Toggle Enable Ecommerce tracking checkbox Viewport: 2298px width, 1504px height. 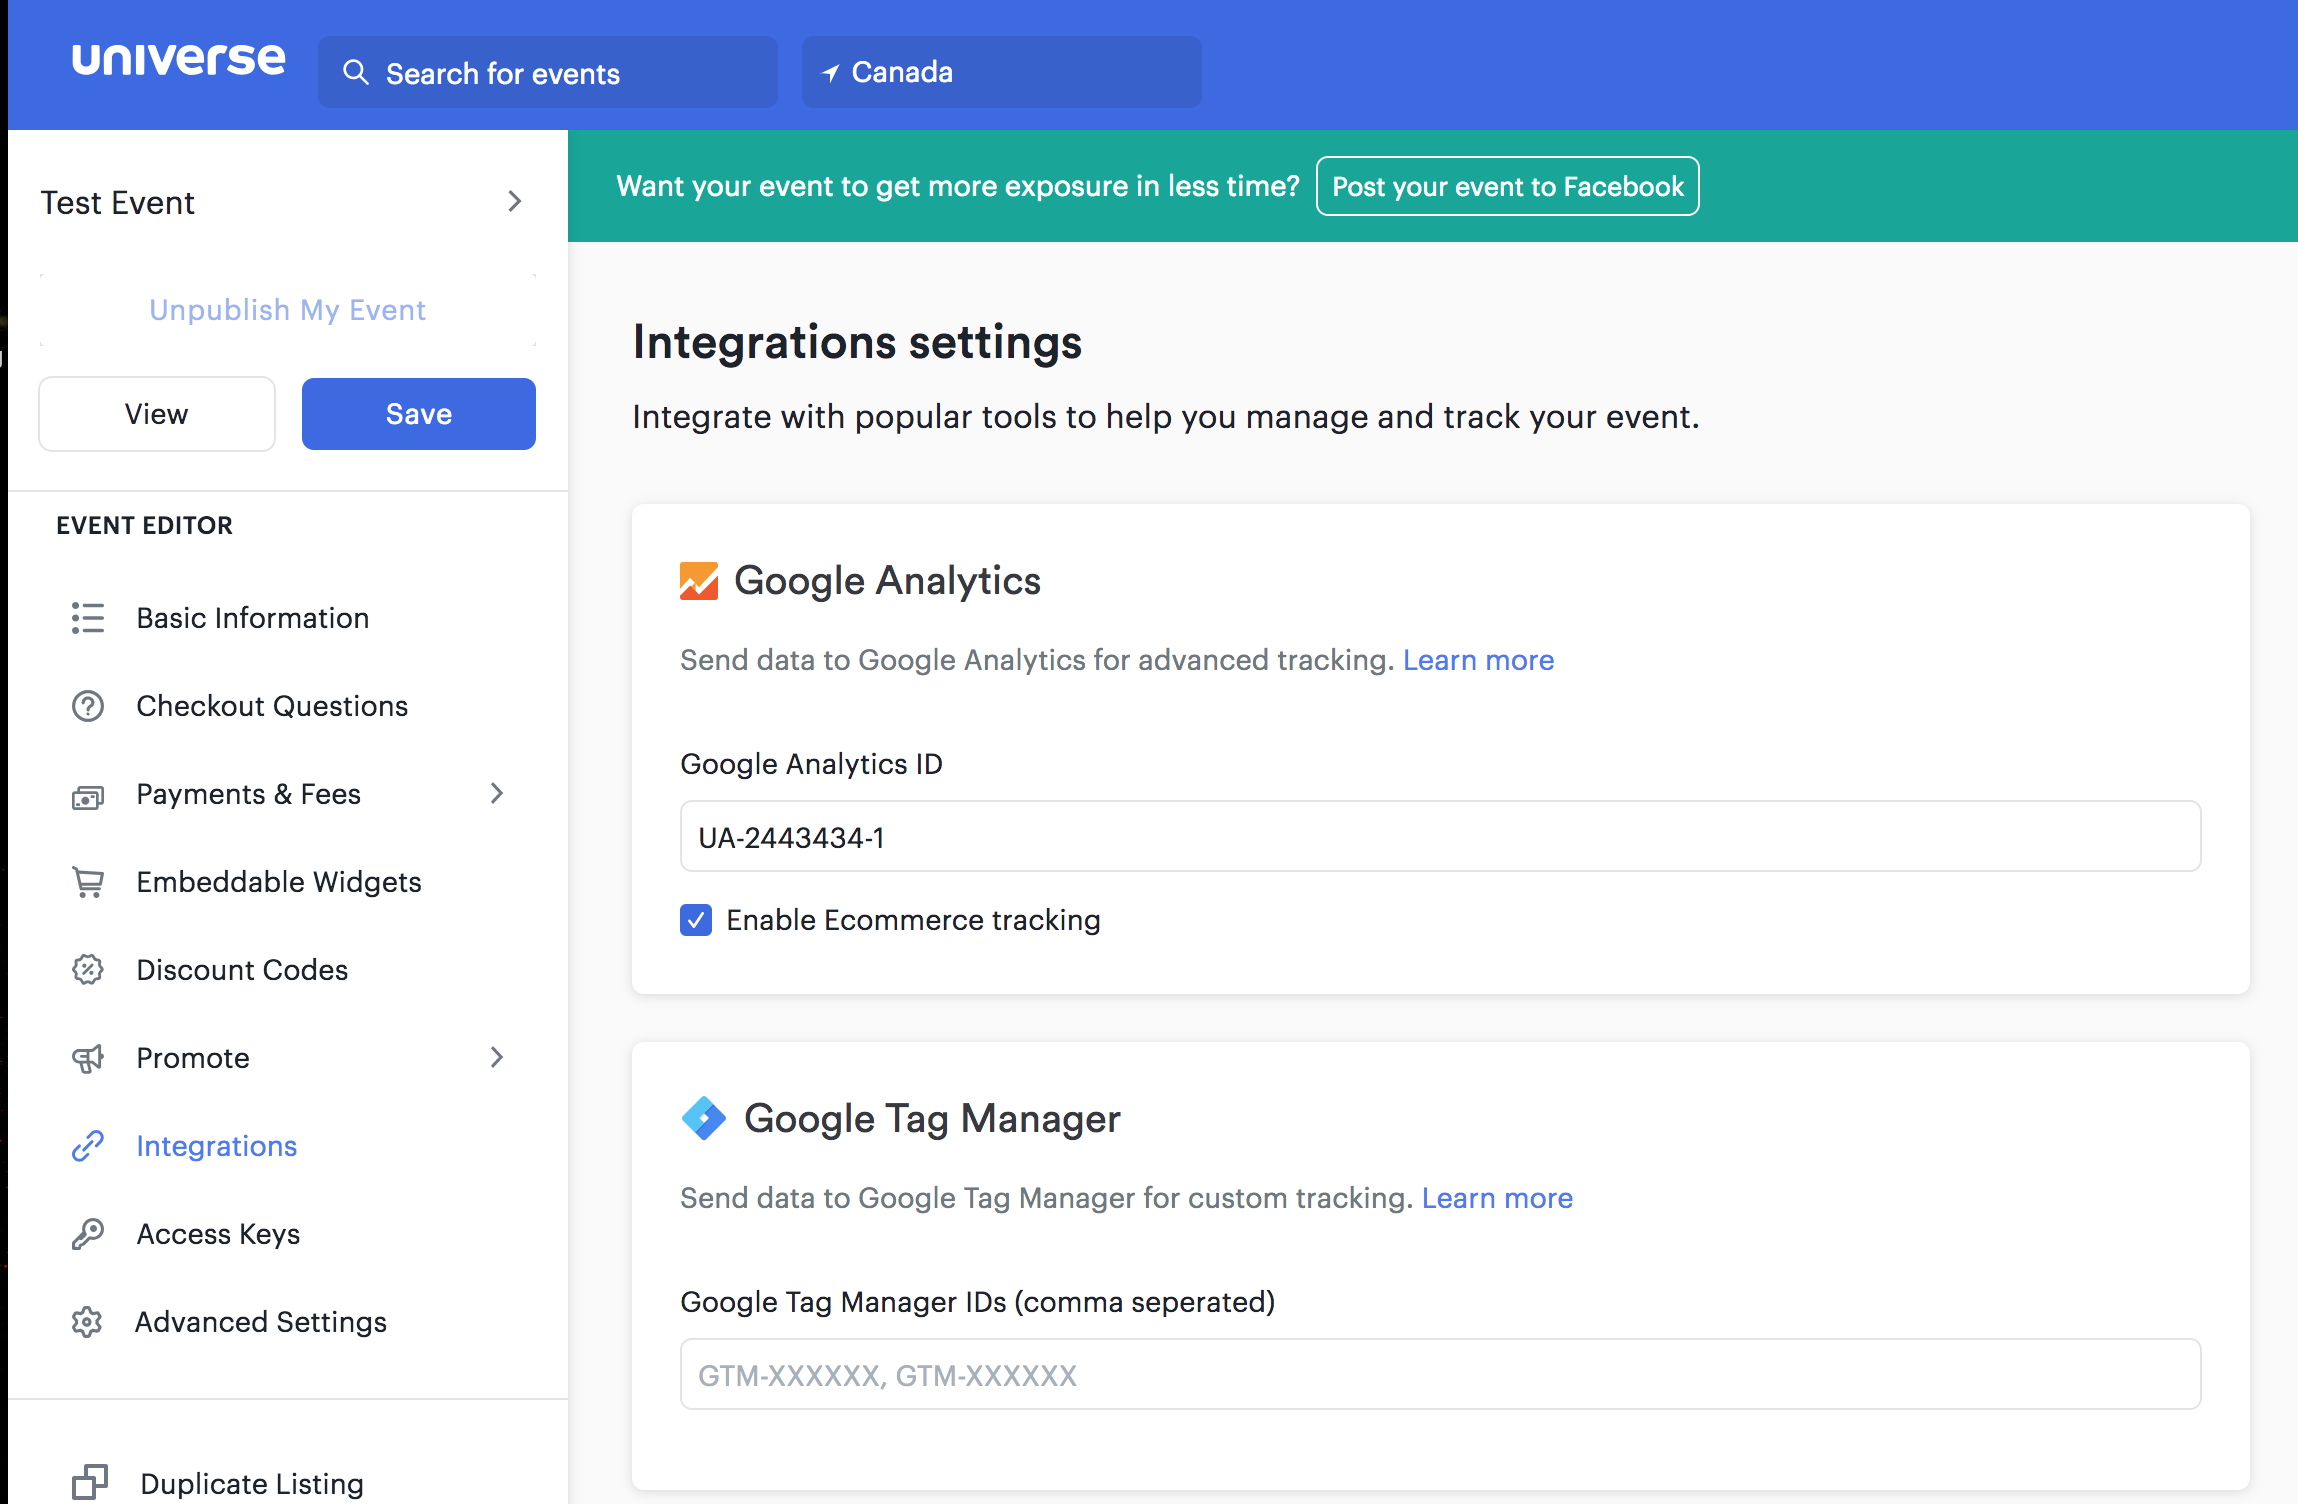pyautogui.click(x=696, y=920)
